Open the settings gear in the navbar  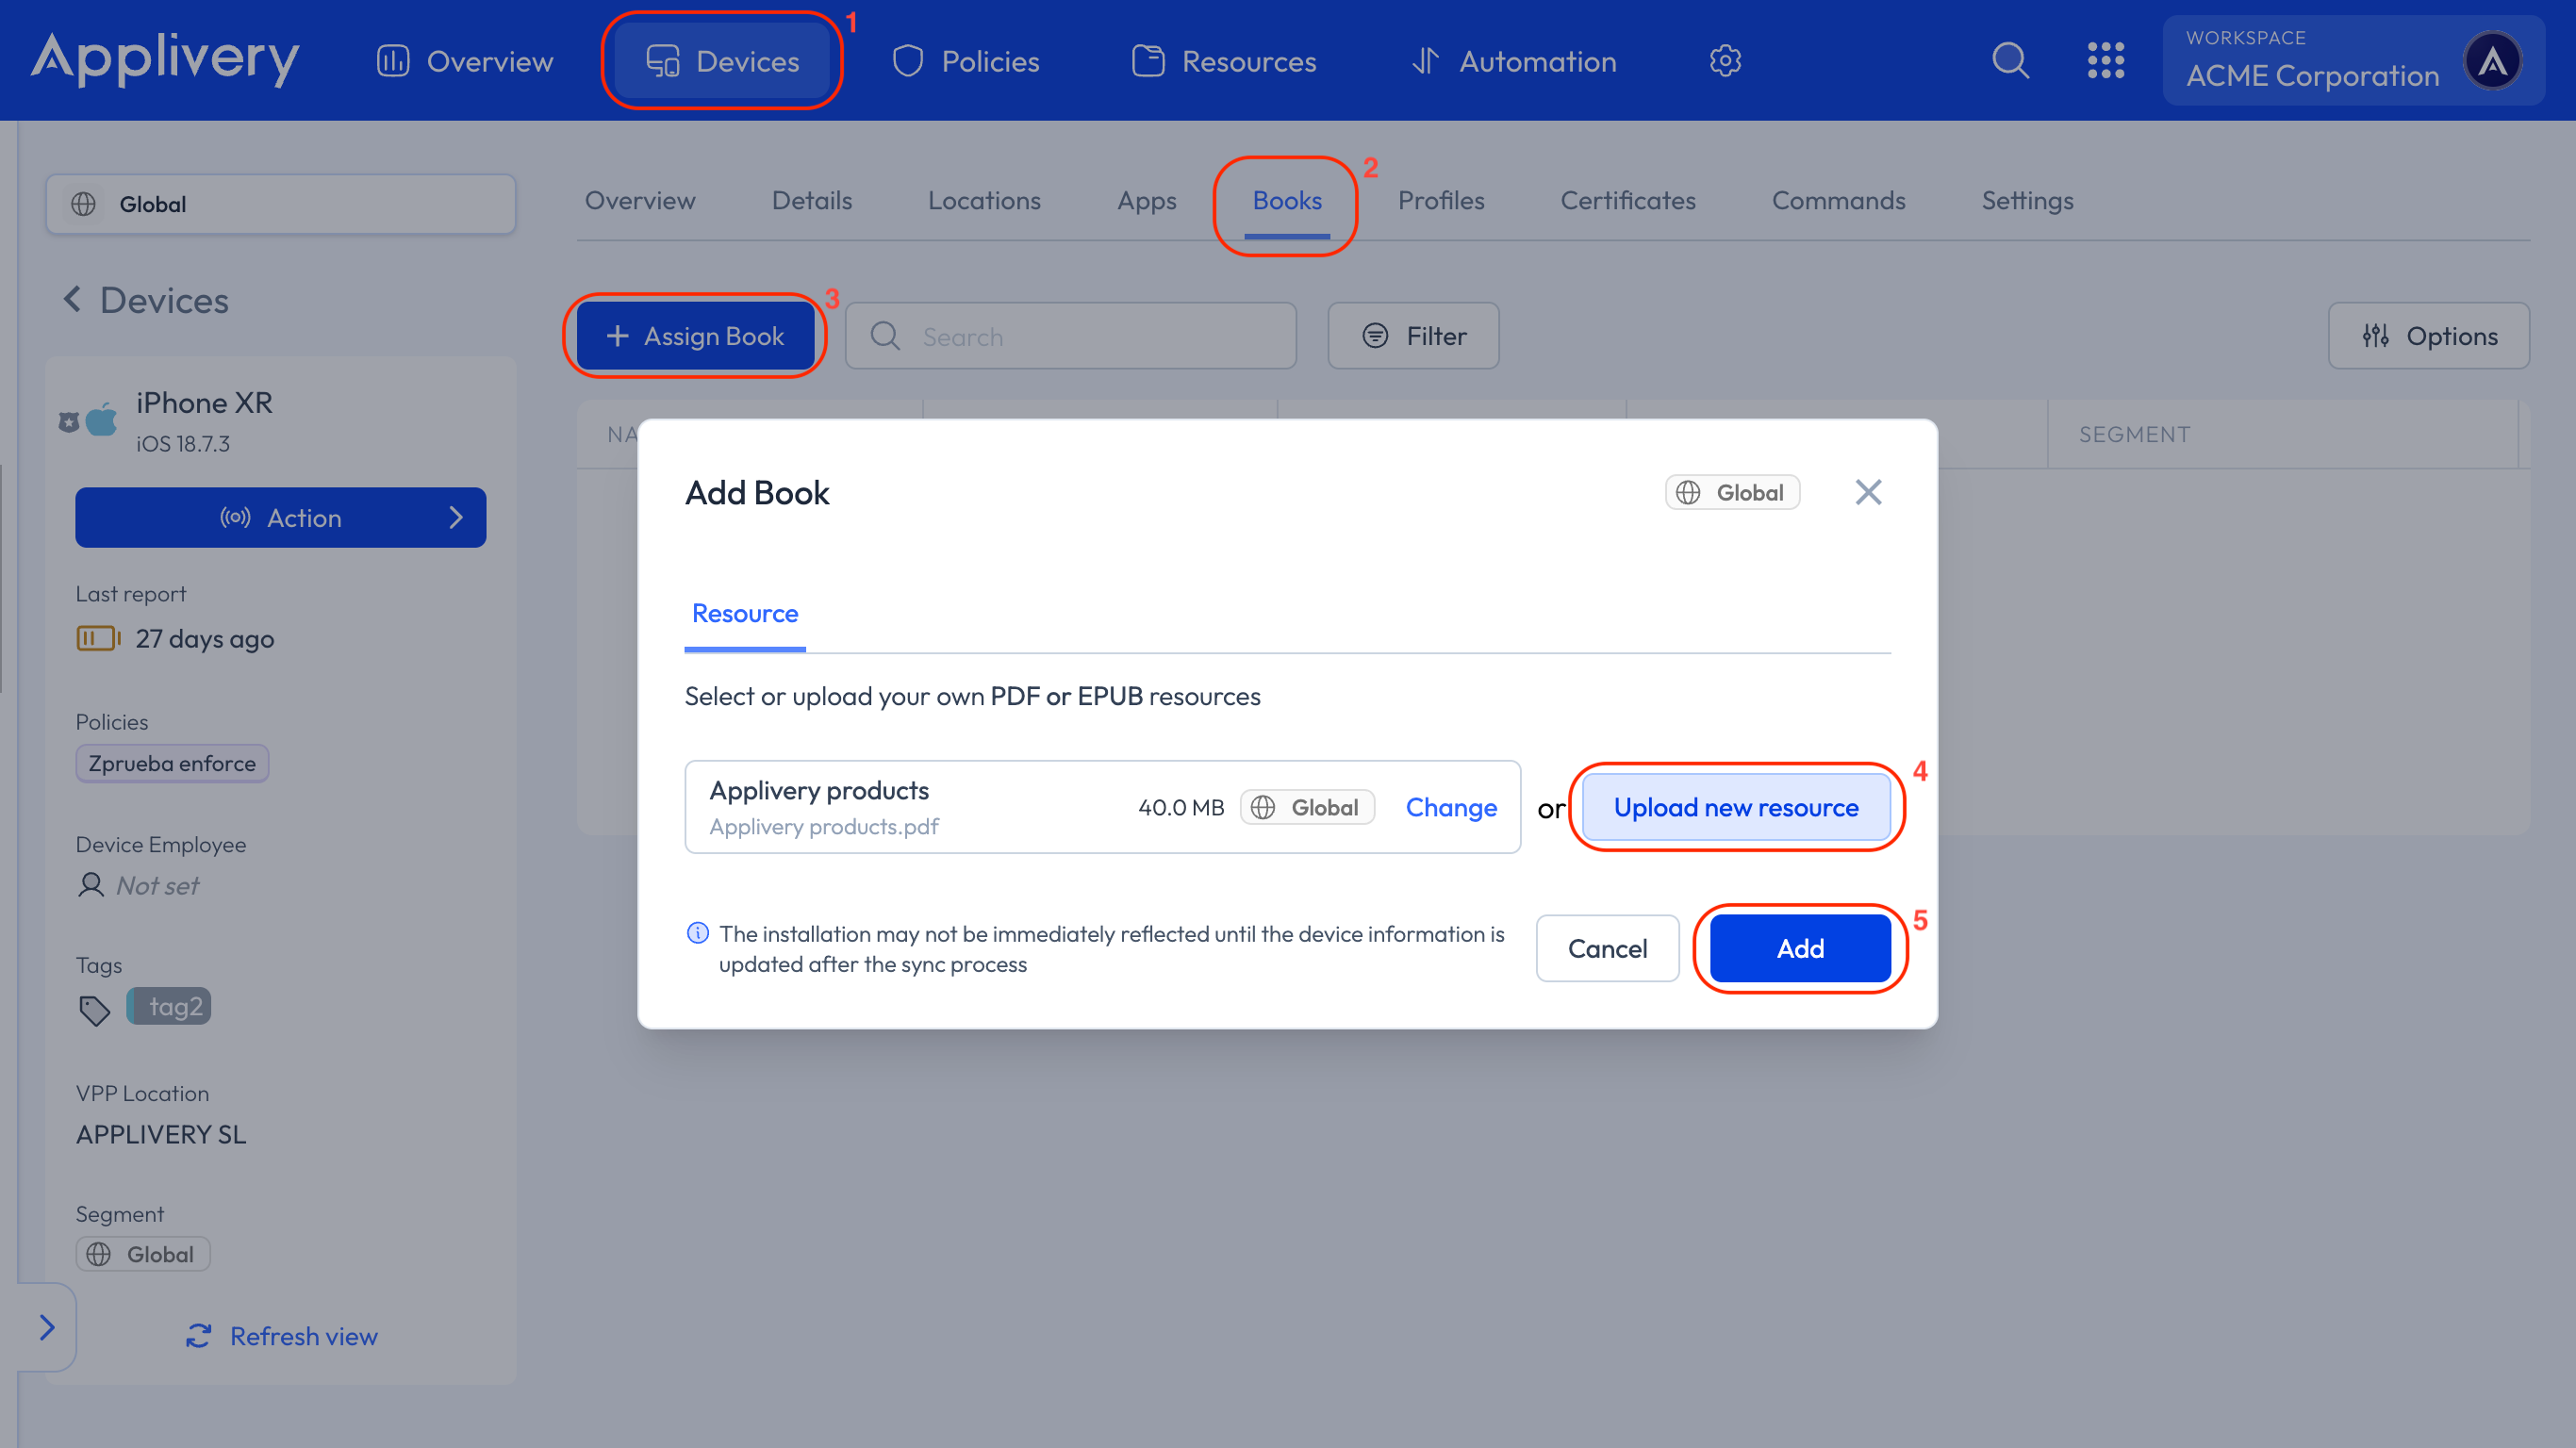(1725, 60)
